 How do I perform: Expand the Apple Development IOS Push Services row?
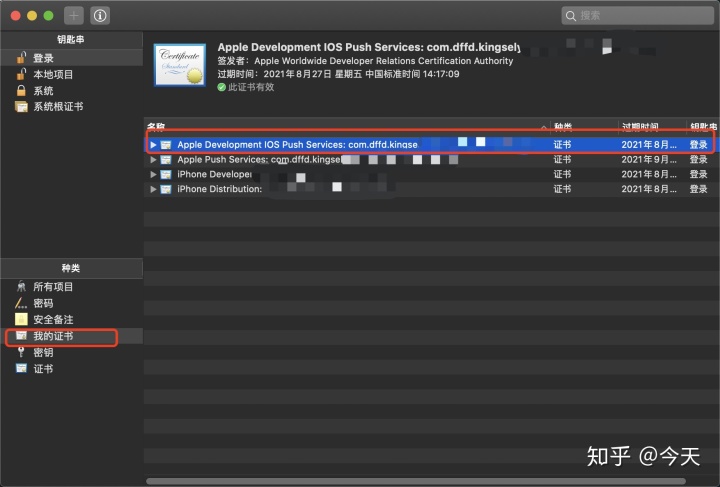(x=153, y=145)
